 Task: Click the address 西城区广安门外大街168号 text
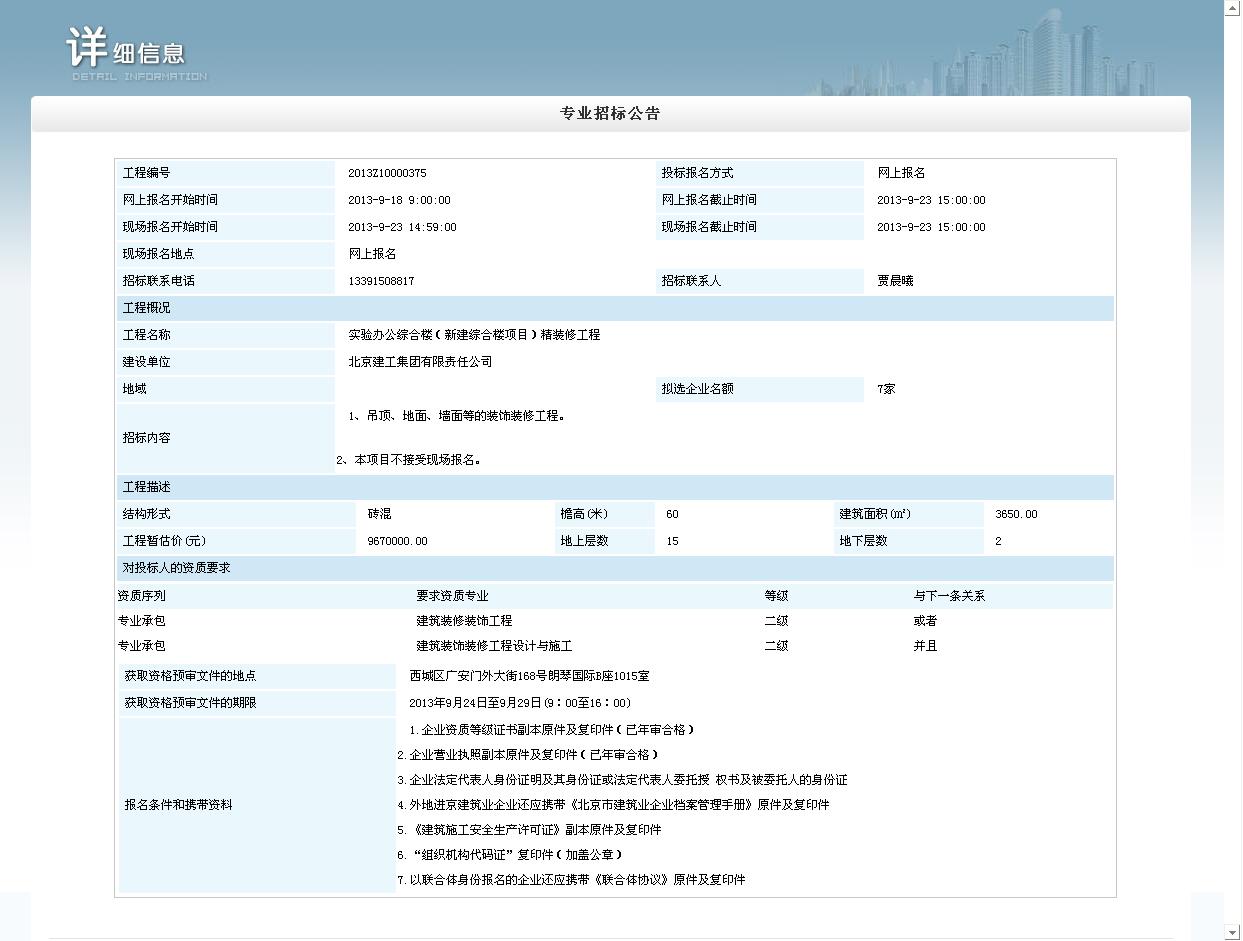click(x=529, y=676)
